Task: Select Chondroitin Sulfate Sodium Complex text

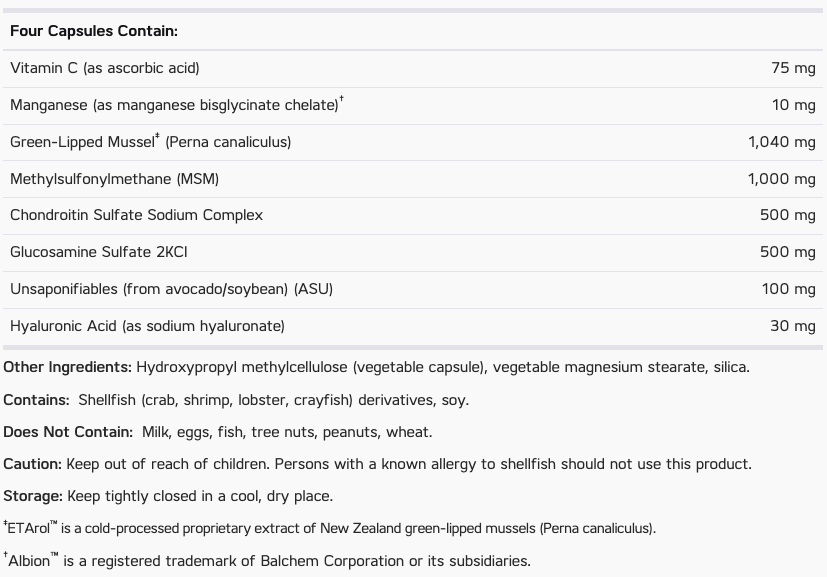Action: click(137, 215)
